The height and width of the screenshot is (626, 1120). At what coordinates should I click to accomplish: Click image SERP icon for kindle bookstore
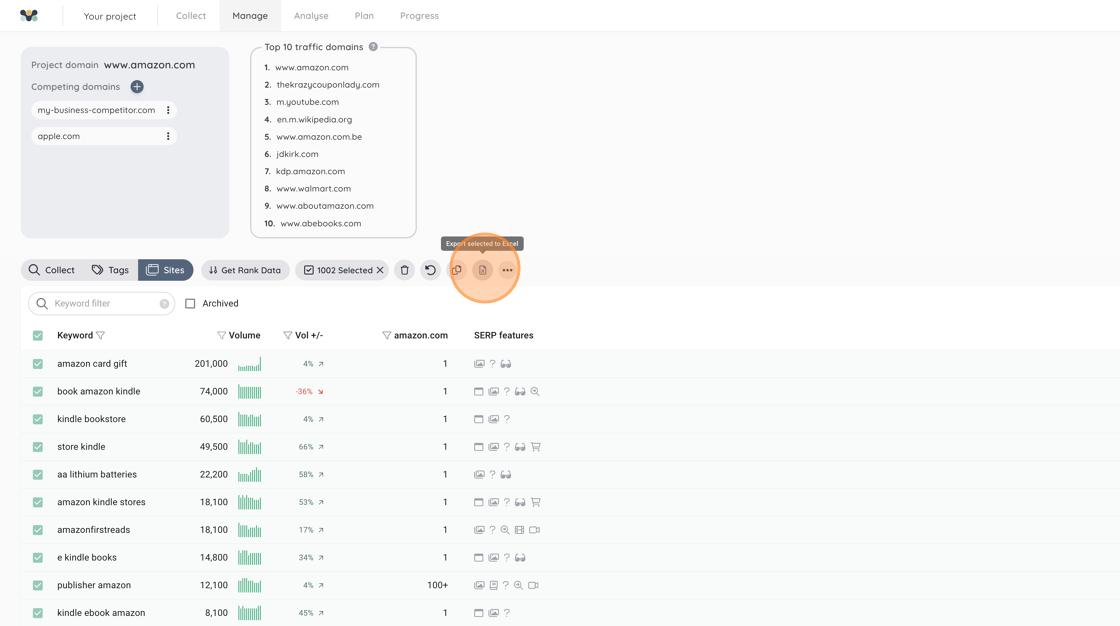coord(494,419)
